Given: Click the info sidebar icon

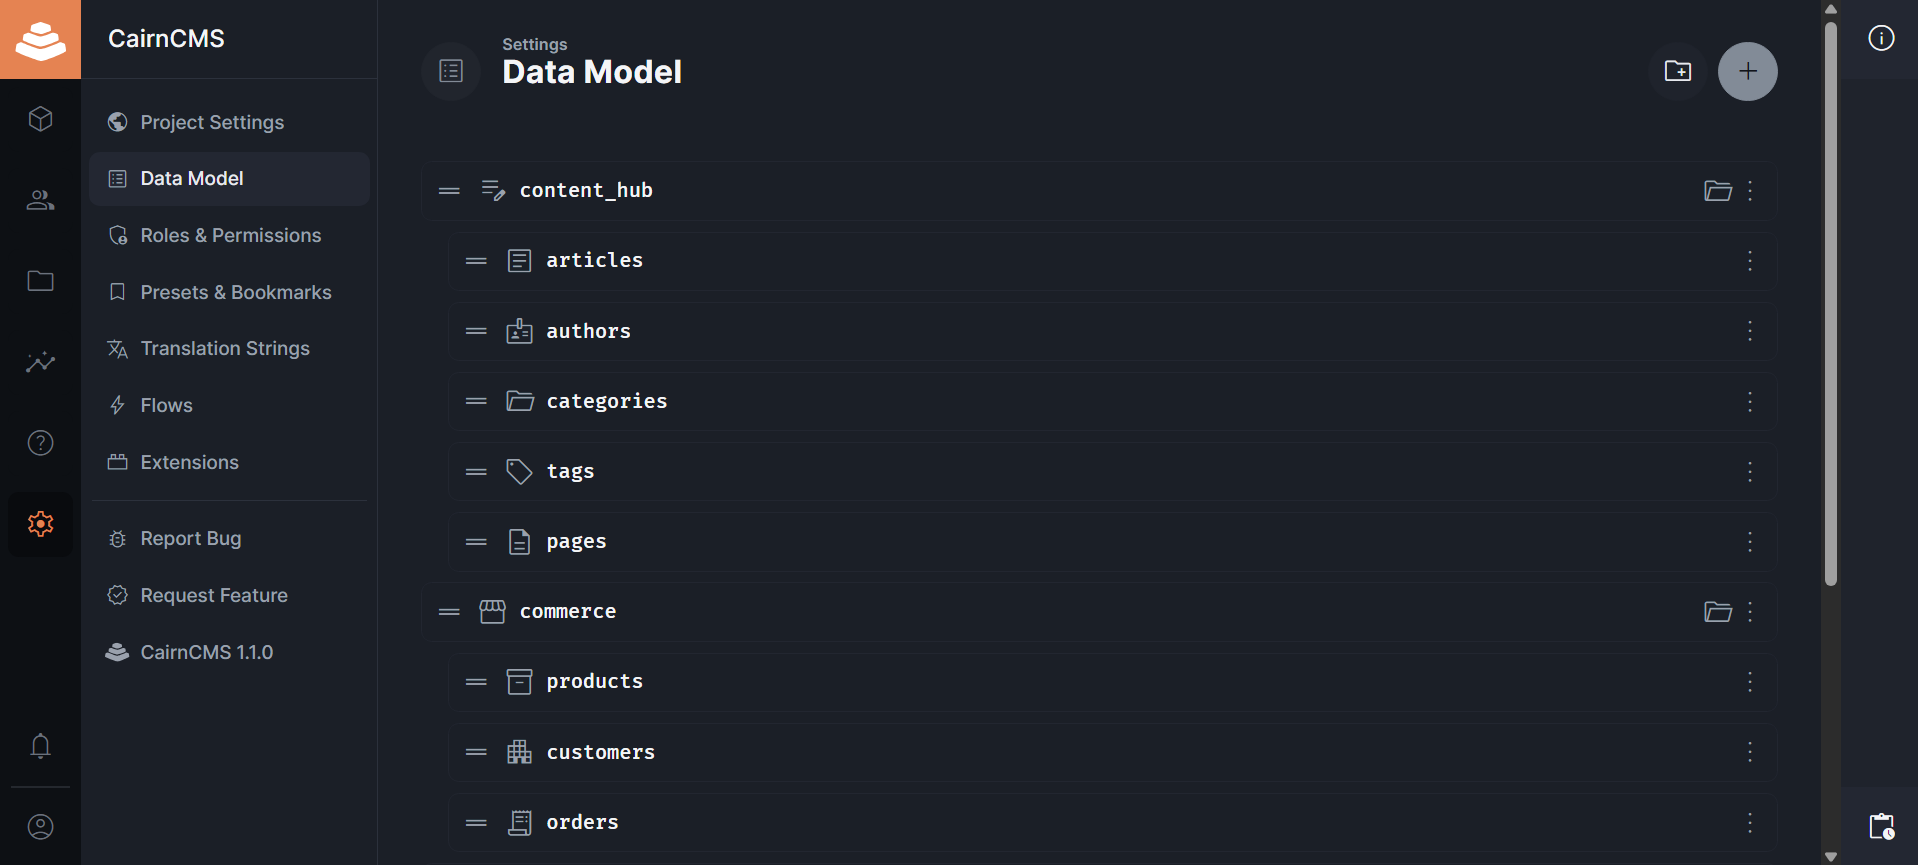Looking at the screenshot, I should [x=1881, y=38].
